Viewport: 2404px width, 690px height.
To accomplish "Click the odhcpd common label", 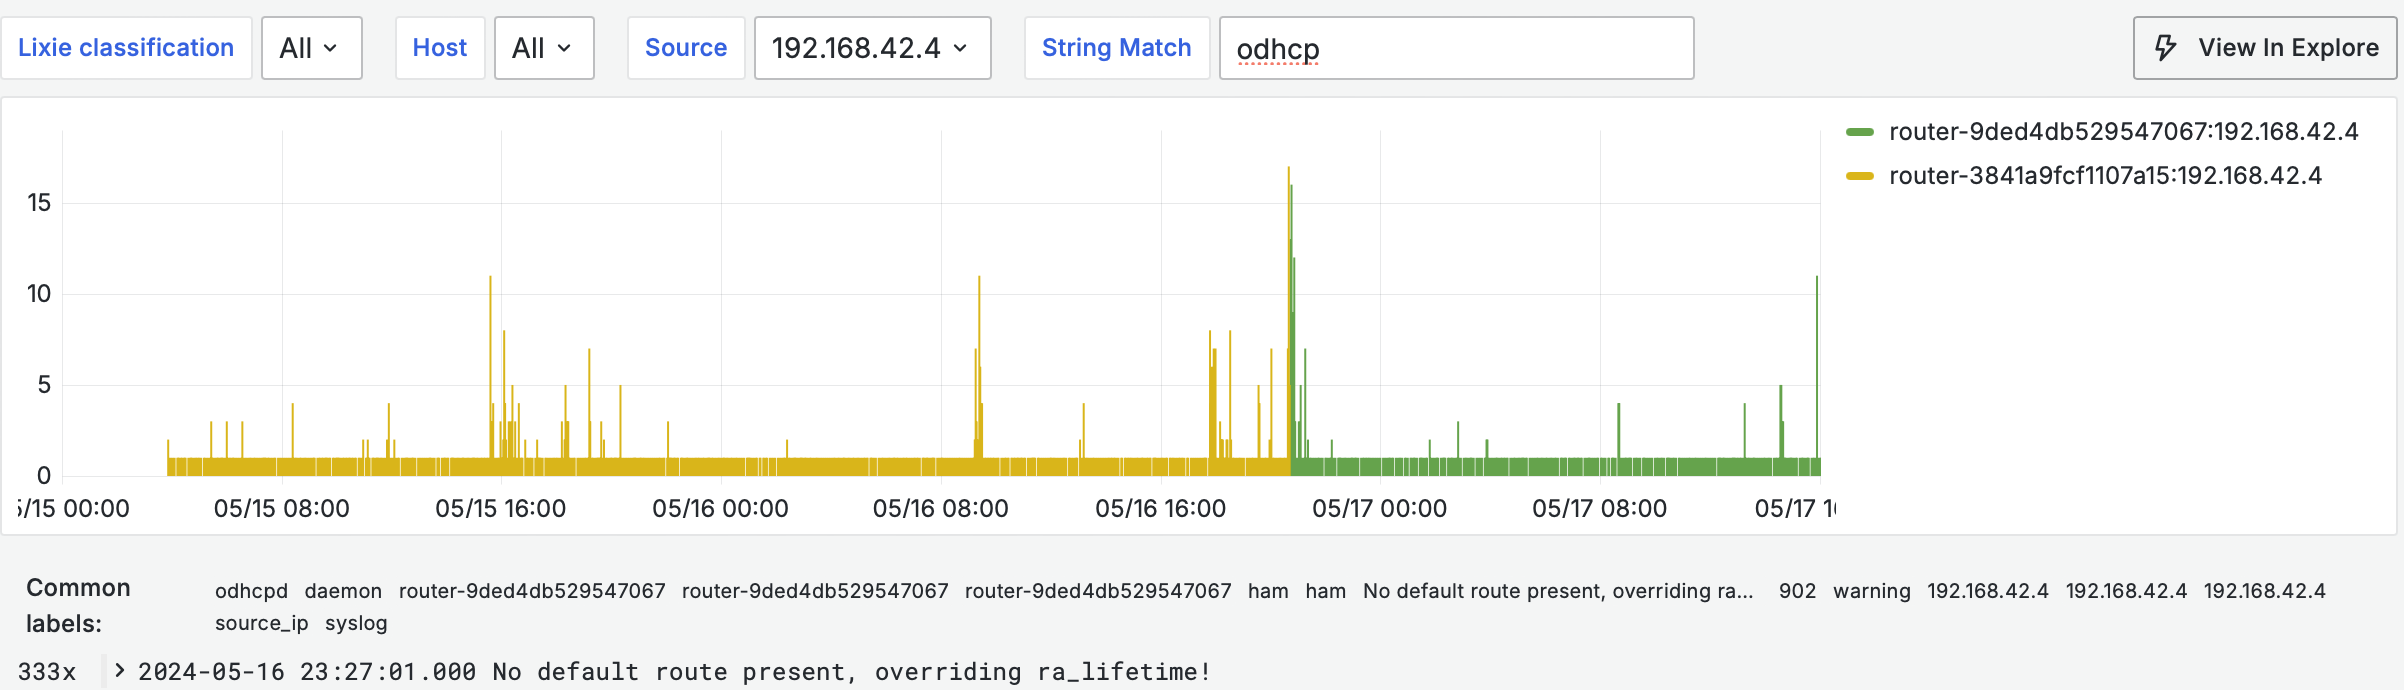I will point(251,591).
